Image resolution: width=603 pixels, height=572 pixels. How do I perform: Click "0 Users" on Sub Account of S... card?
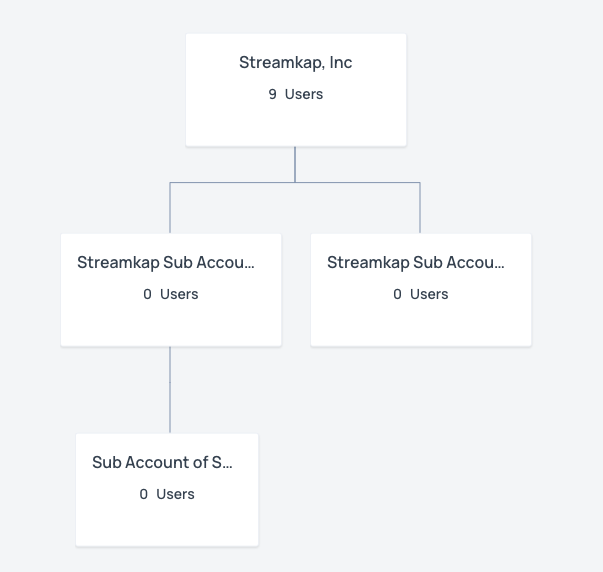tap(167, 494)
